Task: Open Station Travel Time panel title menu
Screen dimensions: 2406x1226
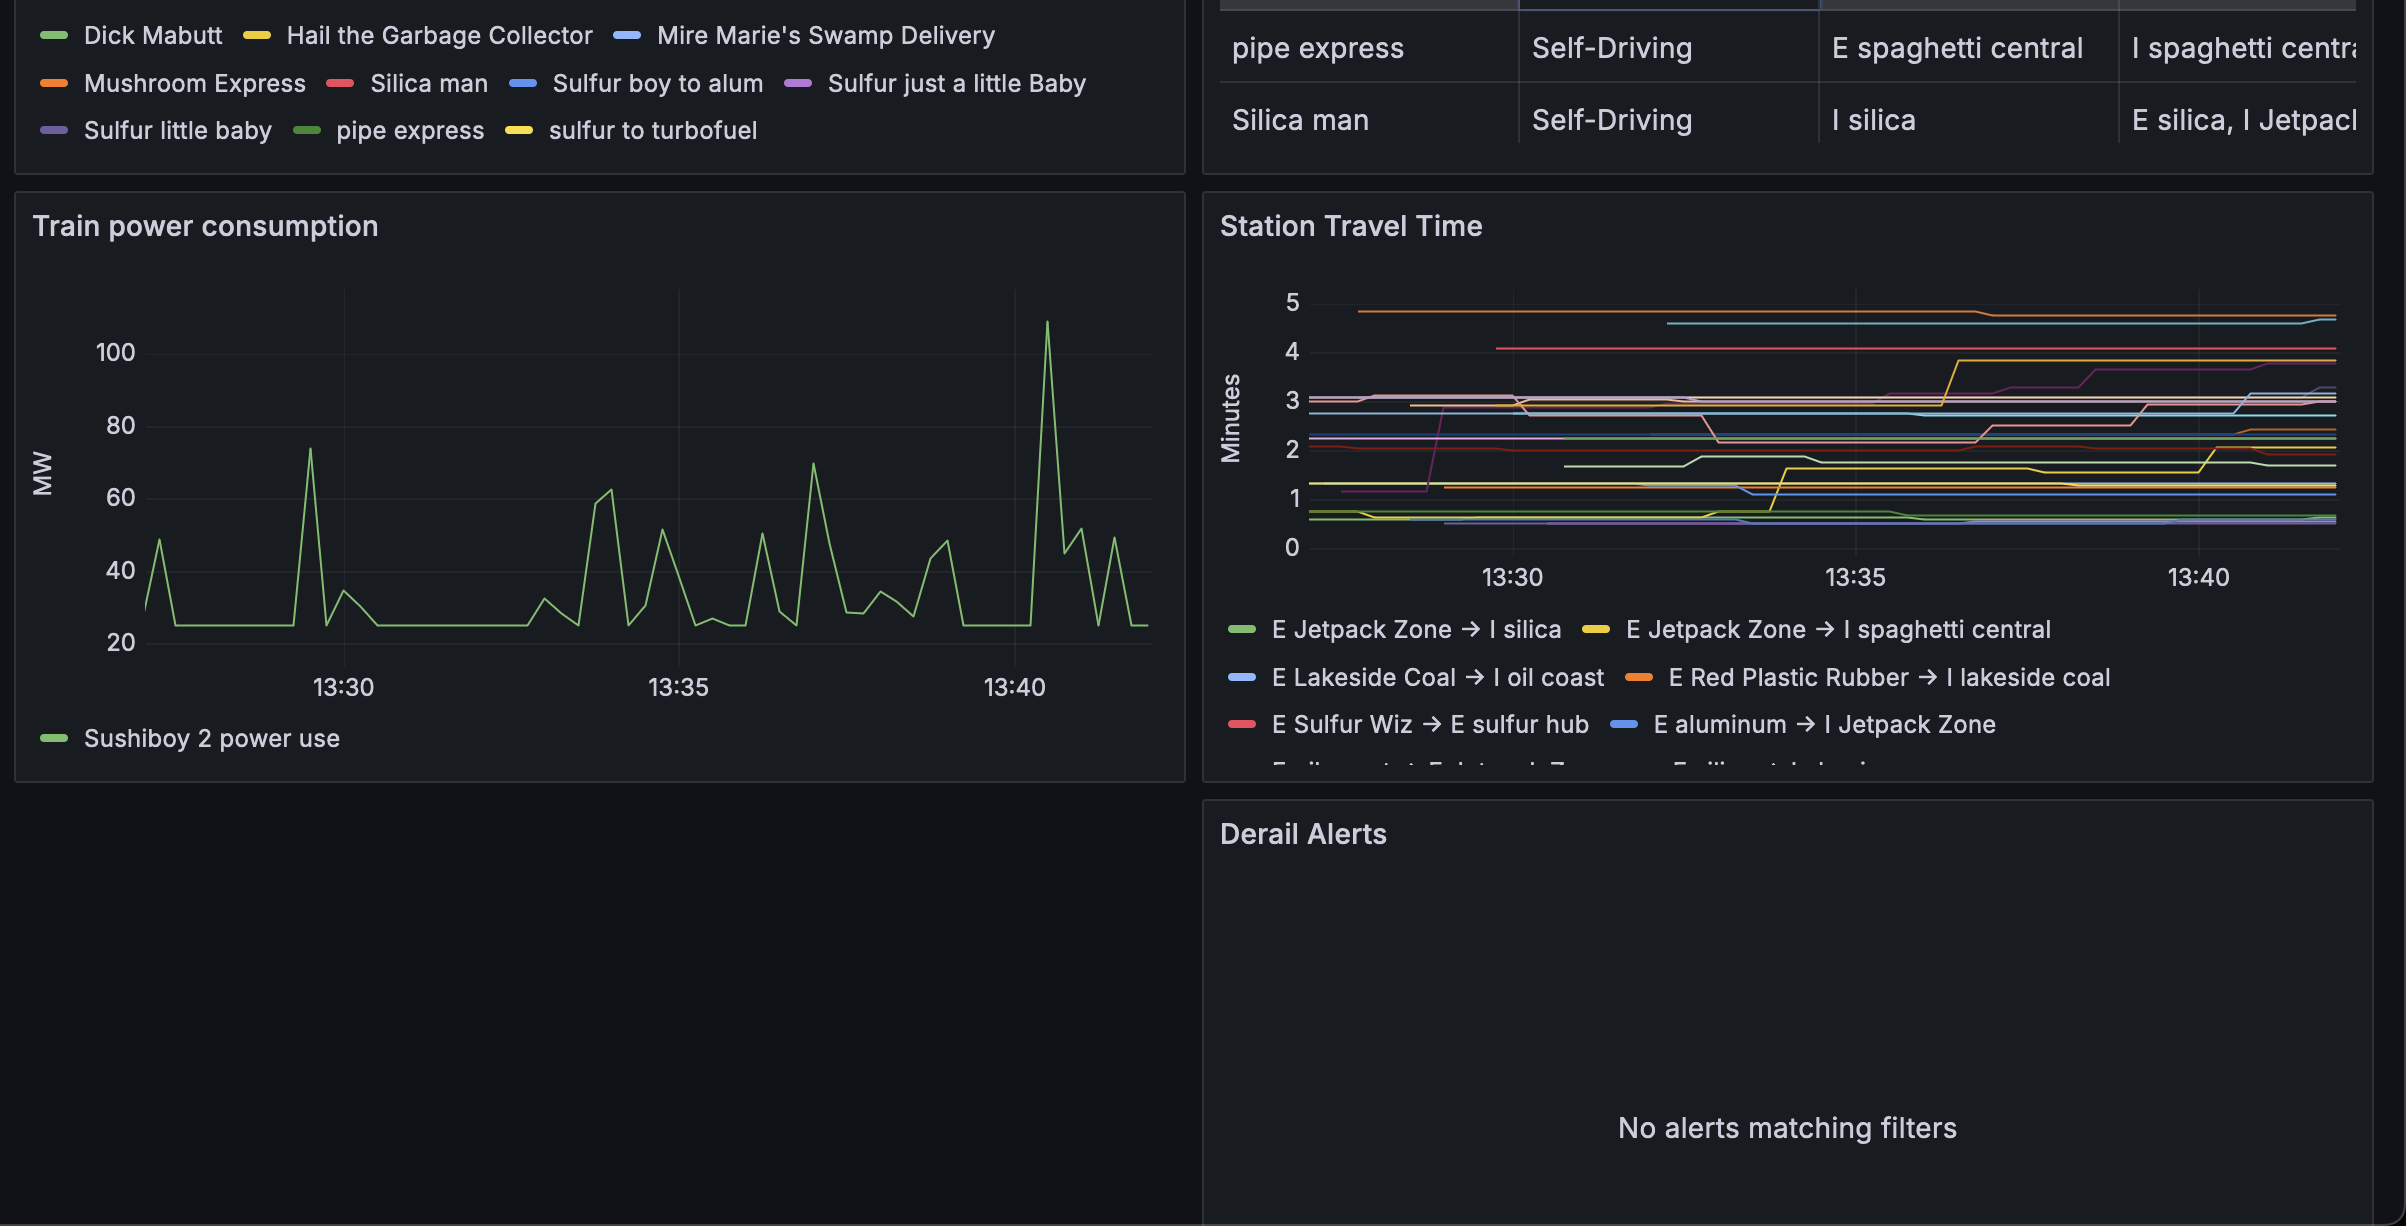Action: [x=1350, y=226]
